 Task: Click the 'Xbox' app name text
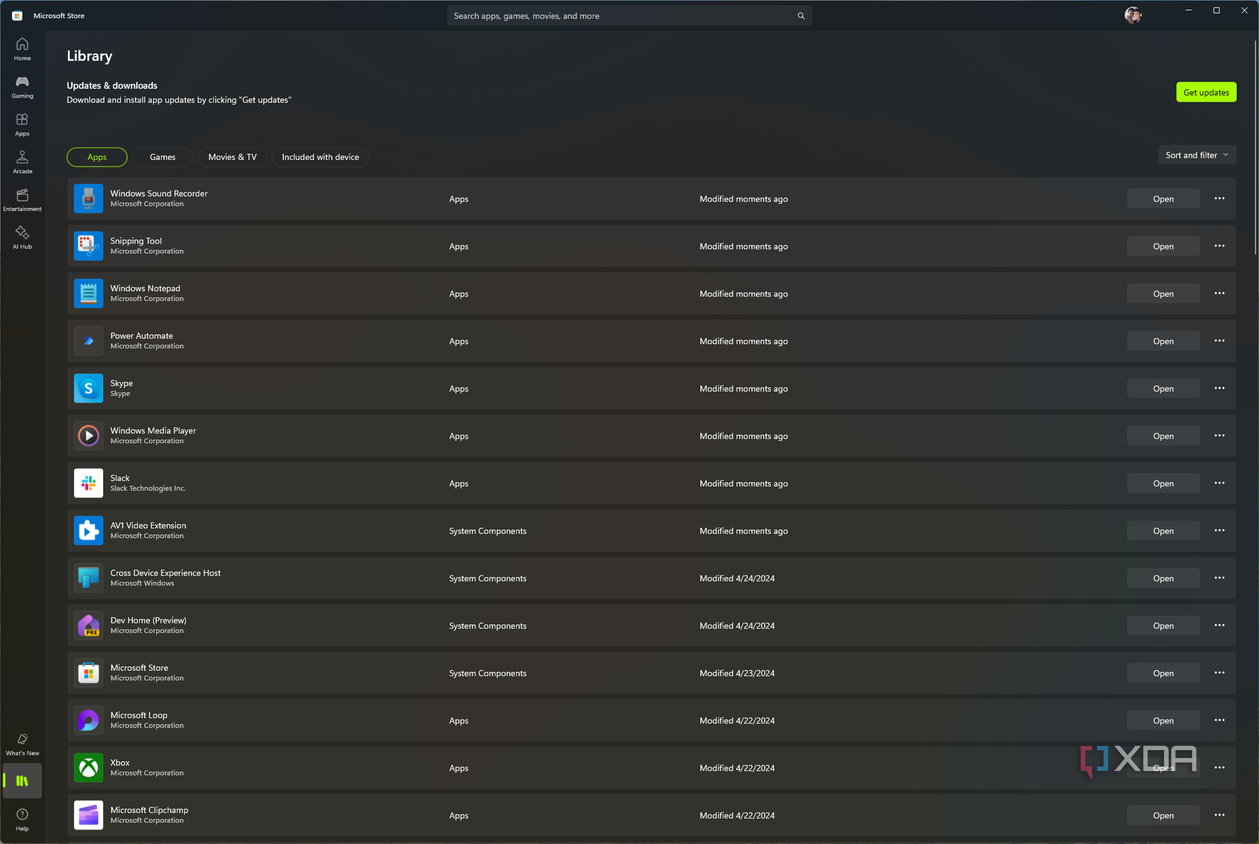pos(120,763)
